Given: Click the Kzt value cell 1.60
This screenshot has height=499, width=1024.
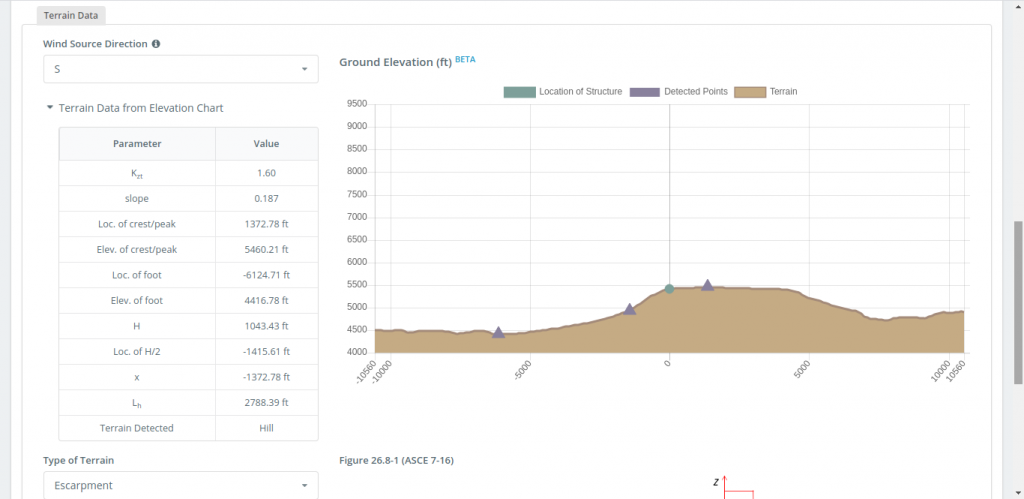Looking at the screenshot, I should pyautogui.click(x=266, y=173).
